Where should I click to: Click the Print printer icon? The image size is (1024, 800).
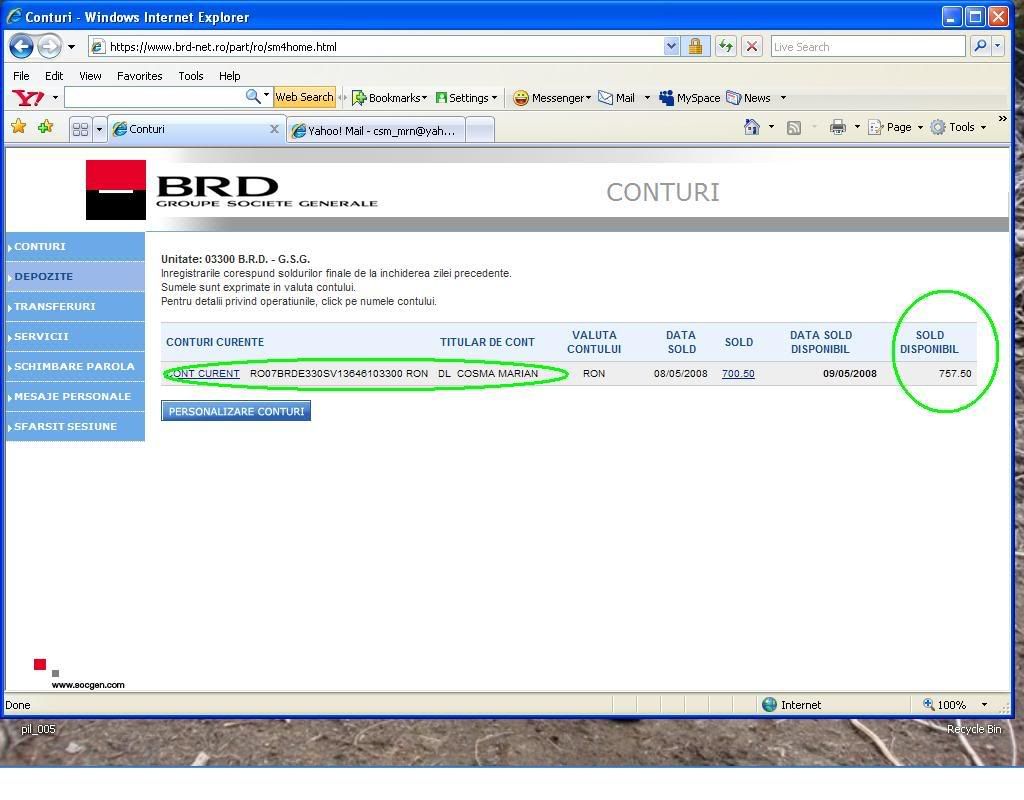[838, 127]
